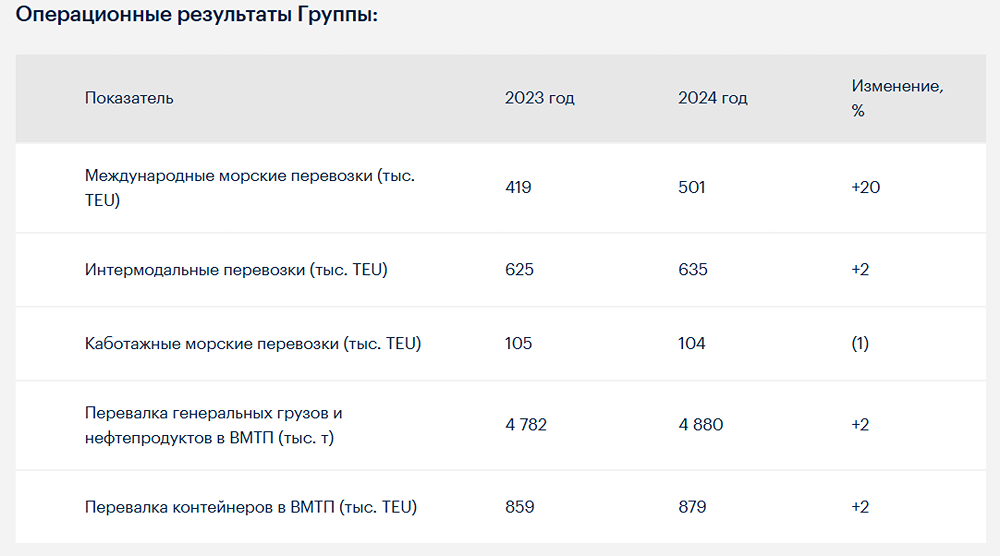Select the value 635 in the table

pyautogui.click(x=693, y=270)
